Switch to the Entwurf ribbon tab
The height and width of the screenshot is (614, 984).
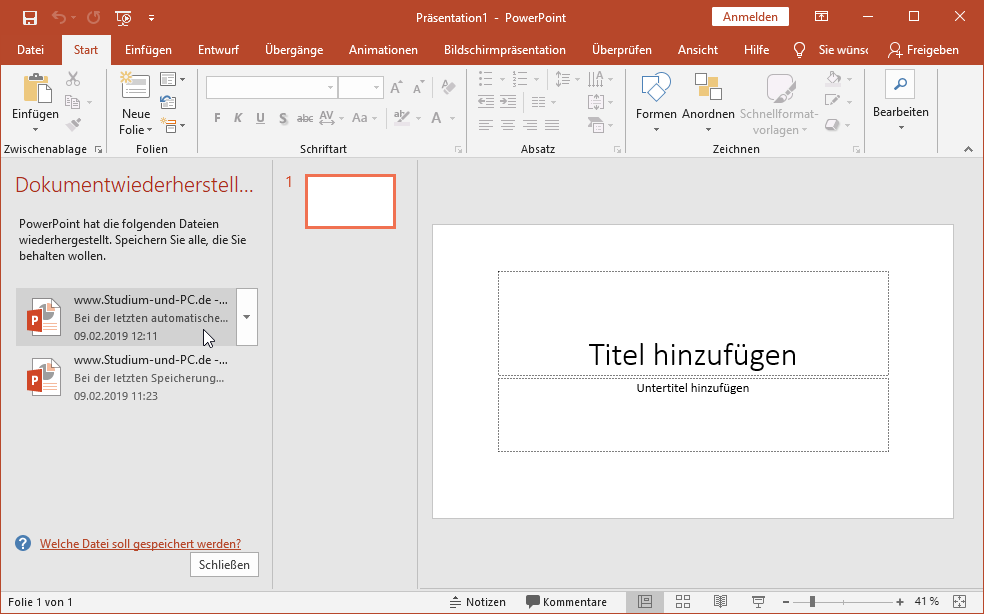[218, 50]
